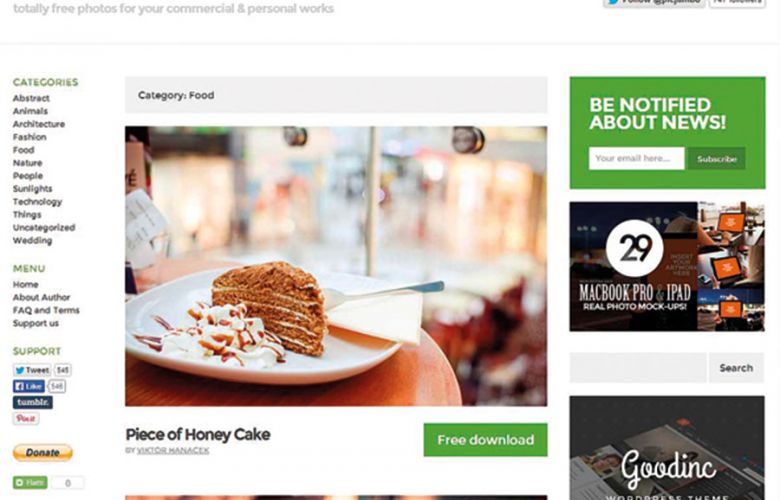Click the Tweet share button
This screenshot has height=500, width=780.
coord(32,370)
